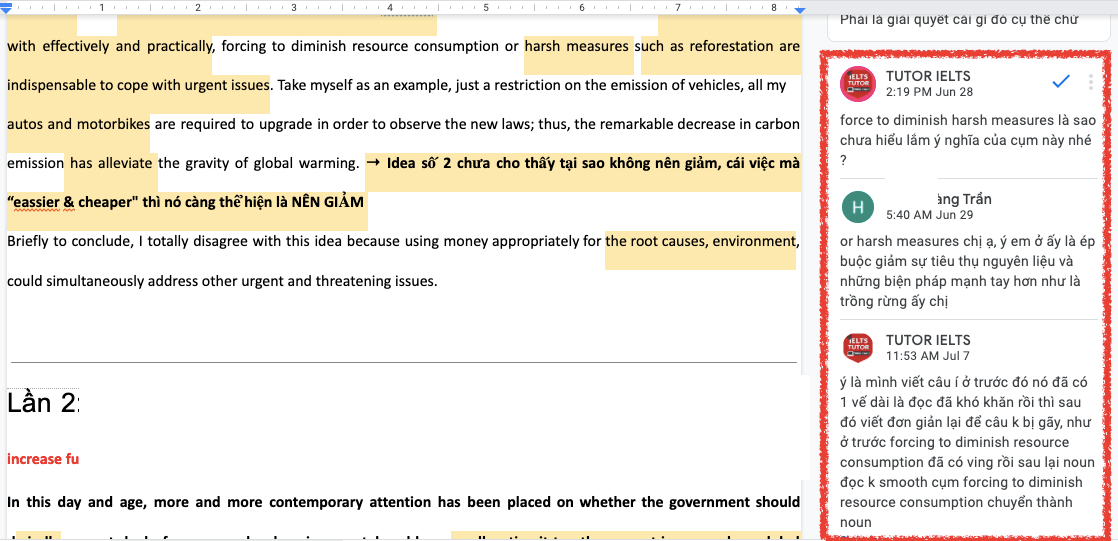Select the right indent marker on the ruler
Screen dimensions: 1118x541
[x=800, y=9]
